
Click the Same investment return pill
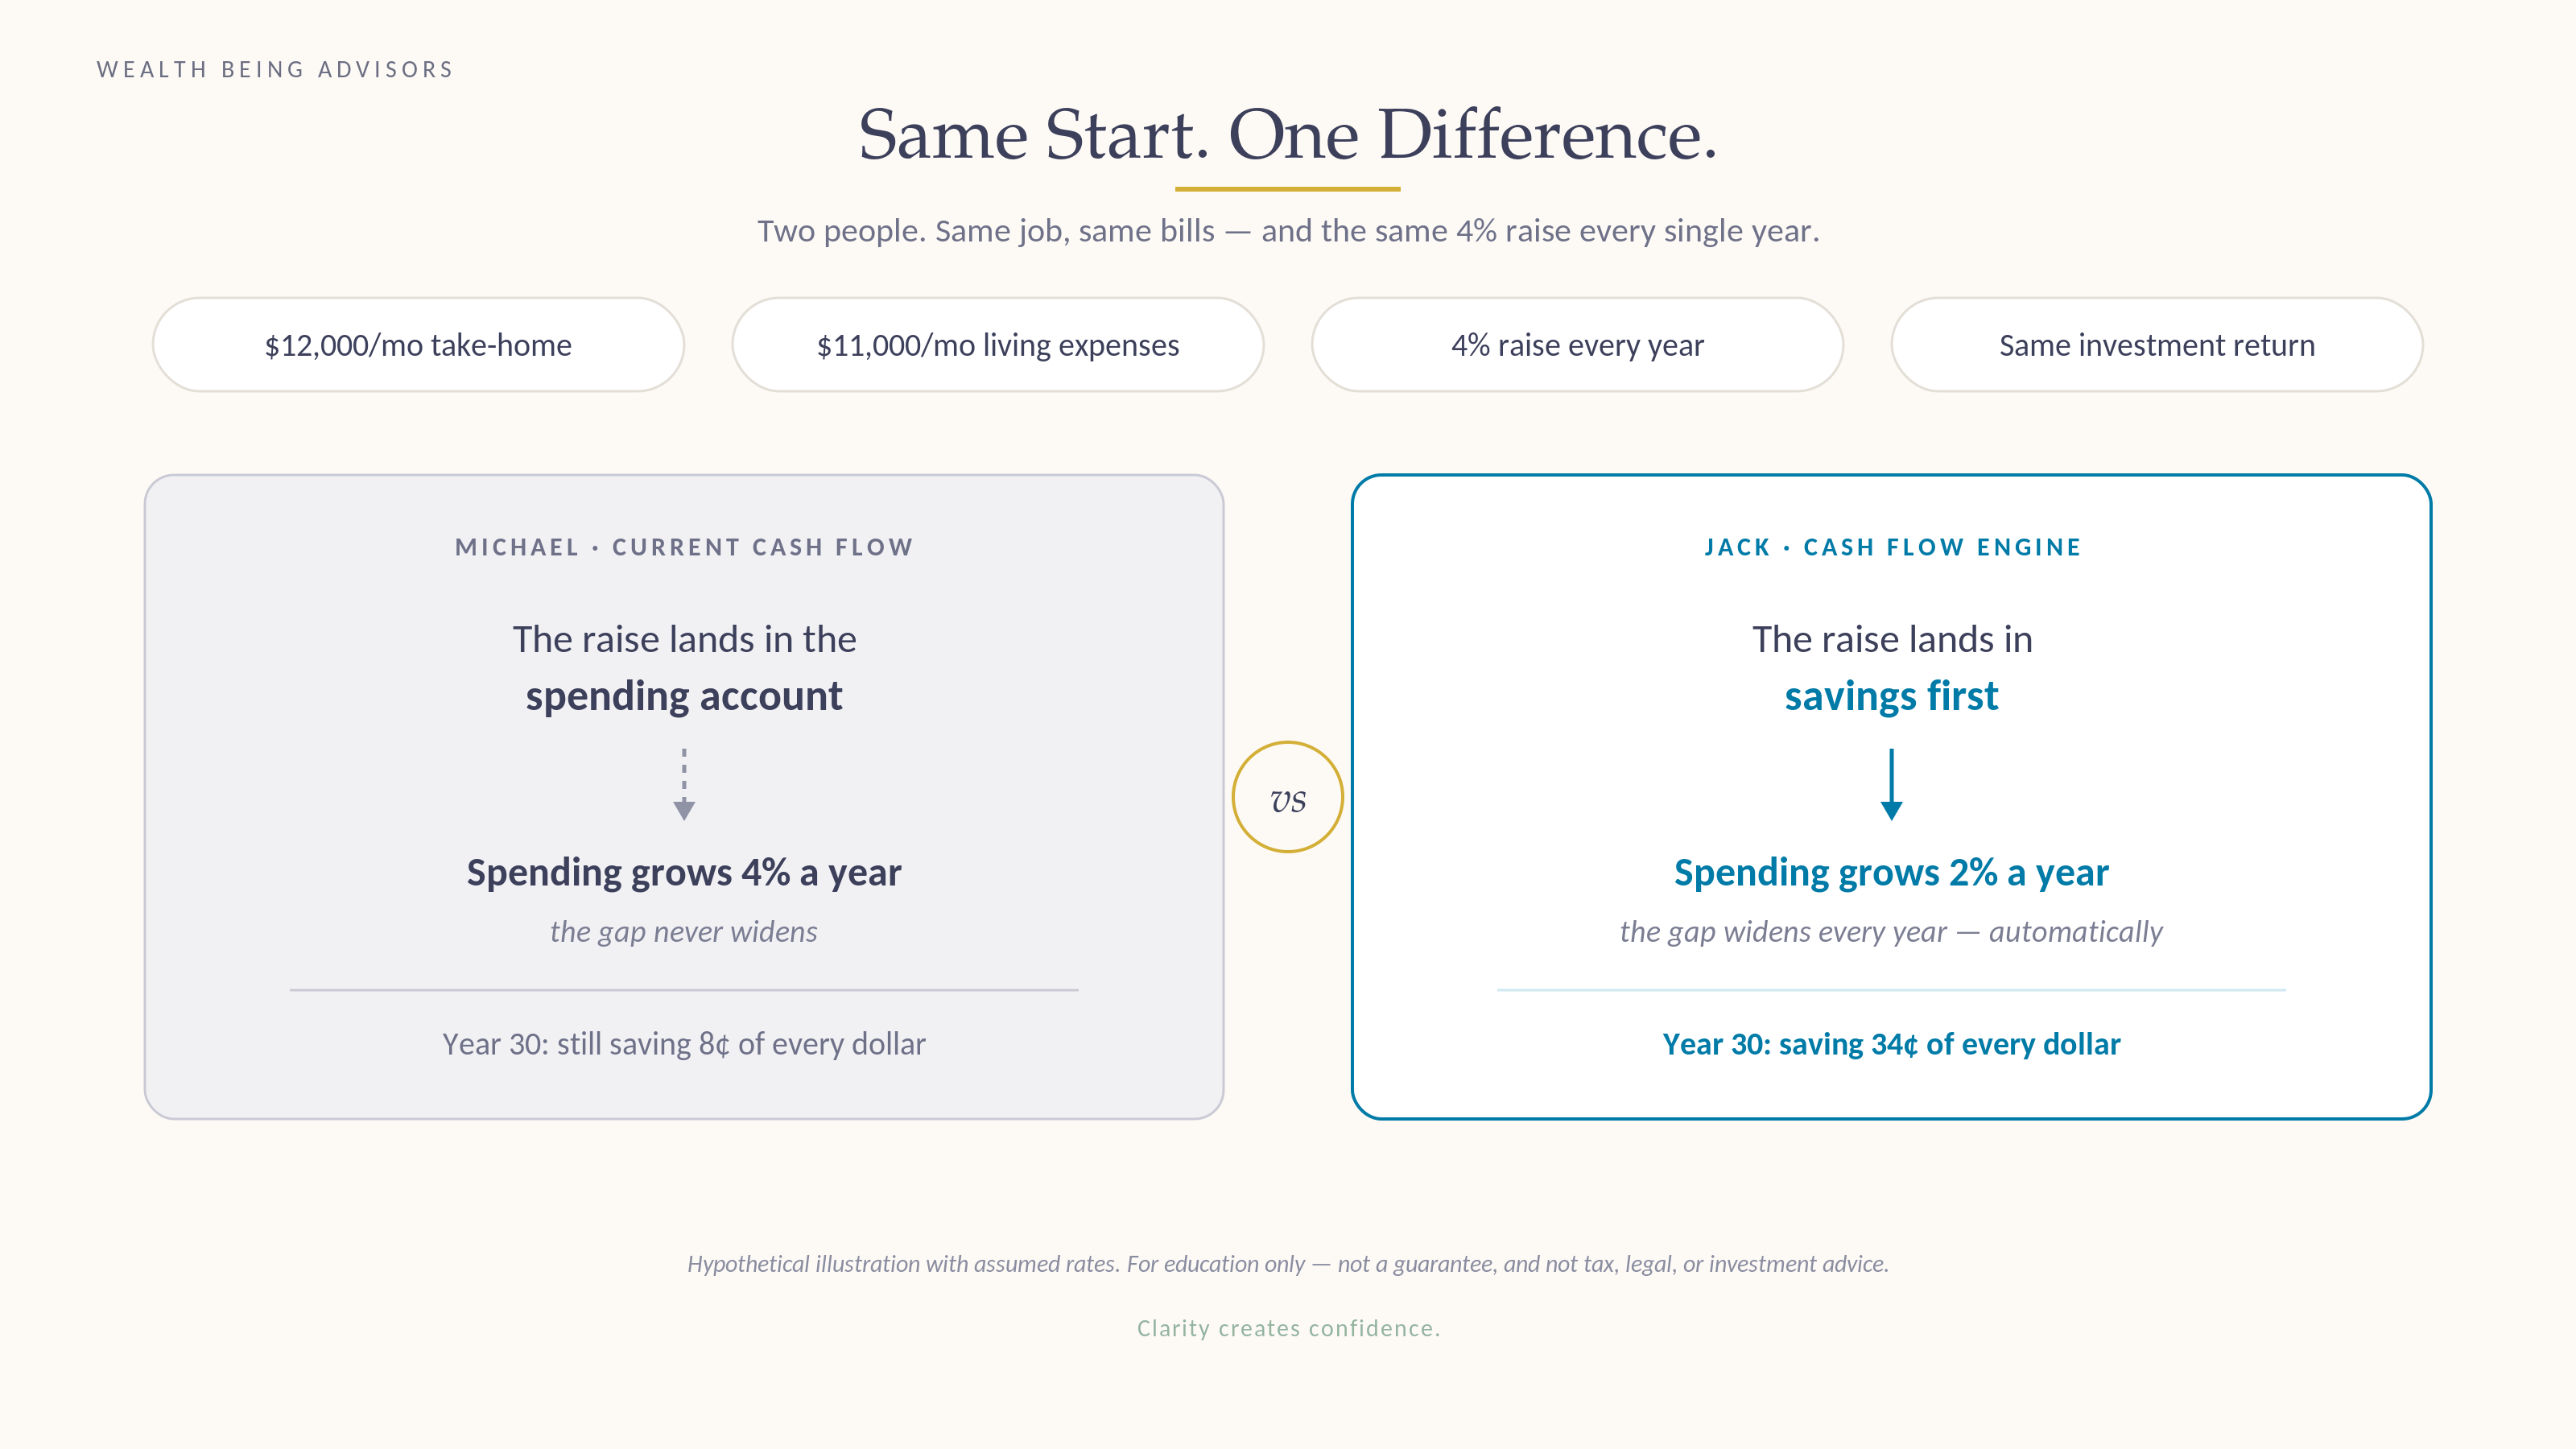pyautogui.click(x=2157, y=345)
